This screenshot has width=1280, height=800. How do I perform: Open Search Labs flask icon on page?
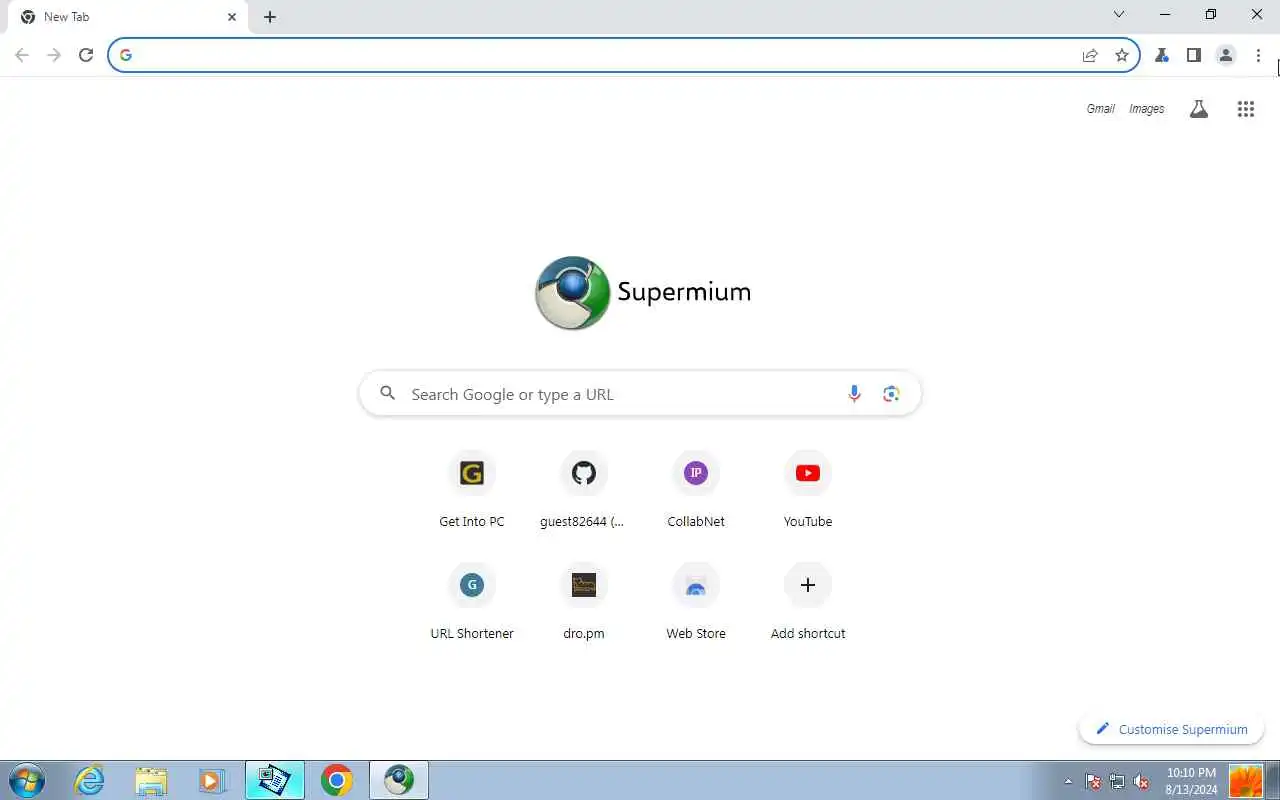pyautogui.click(x=1199, y=109)
